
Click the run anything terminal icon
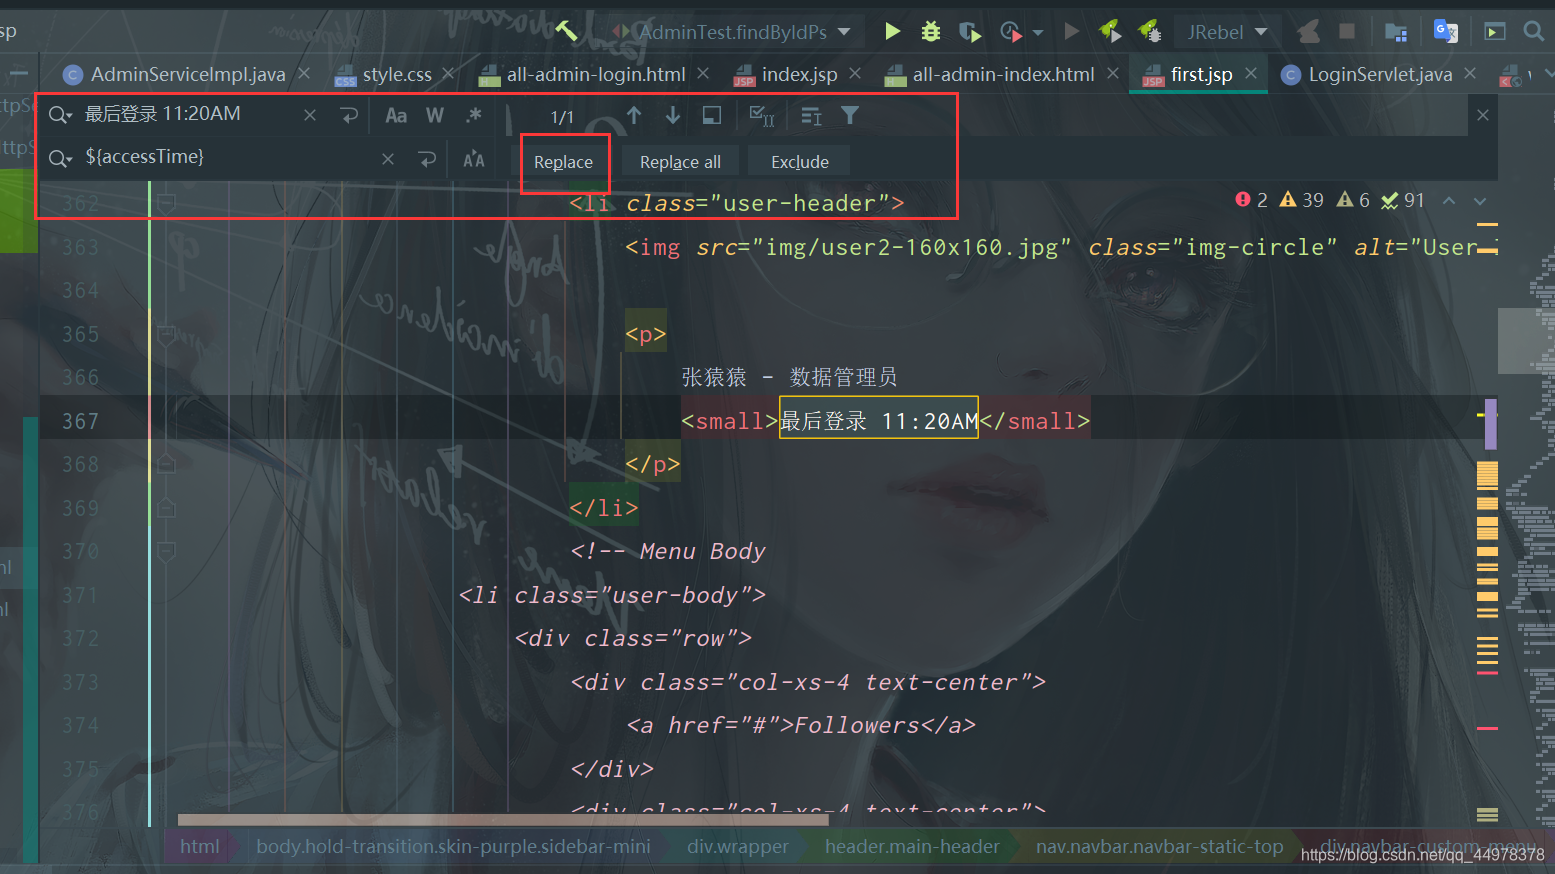click(x=1494, y=32)
